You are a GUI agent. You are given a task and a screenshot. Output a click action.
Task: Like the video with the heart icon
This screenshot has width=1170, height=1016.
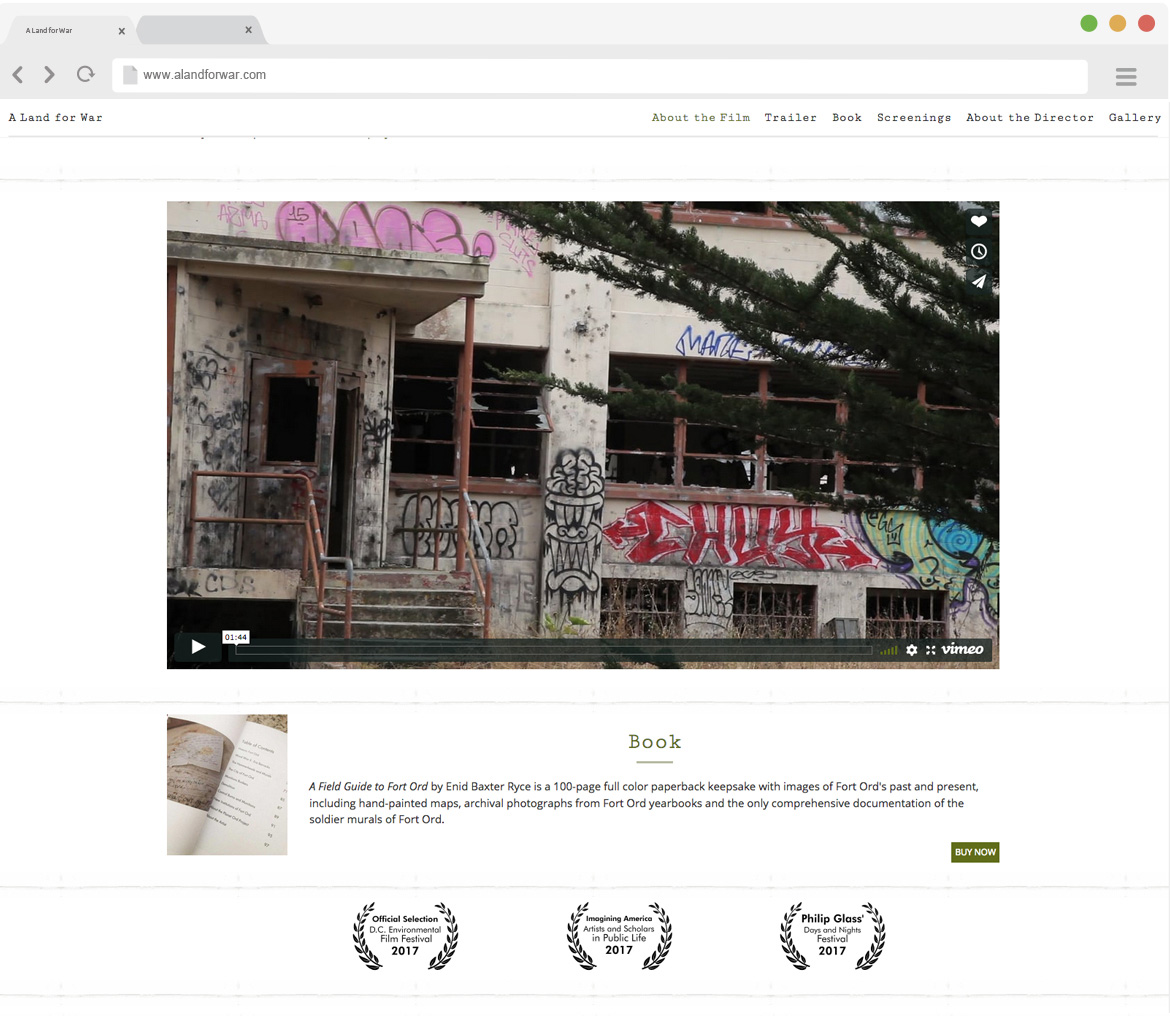(x=979, y=221)
